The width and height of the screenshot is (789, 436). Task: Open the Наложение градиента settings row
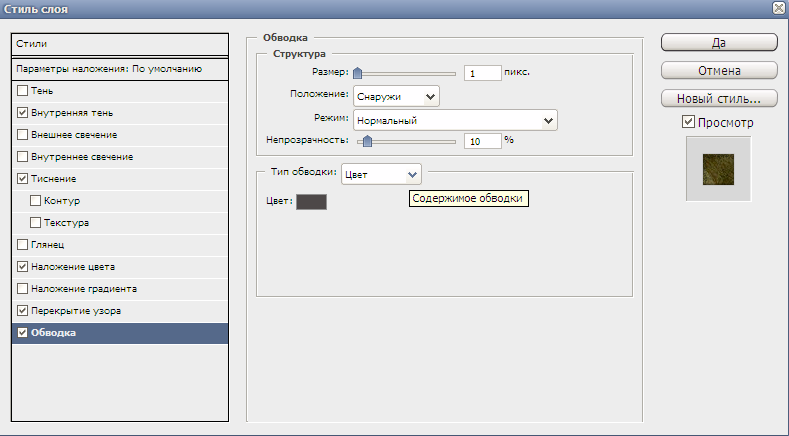point(120,288)
